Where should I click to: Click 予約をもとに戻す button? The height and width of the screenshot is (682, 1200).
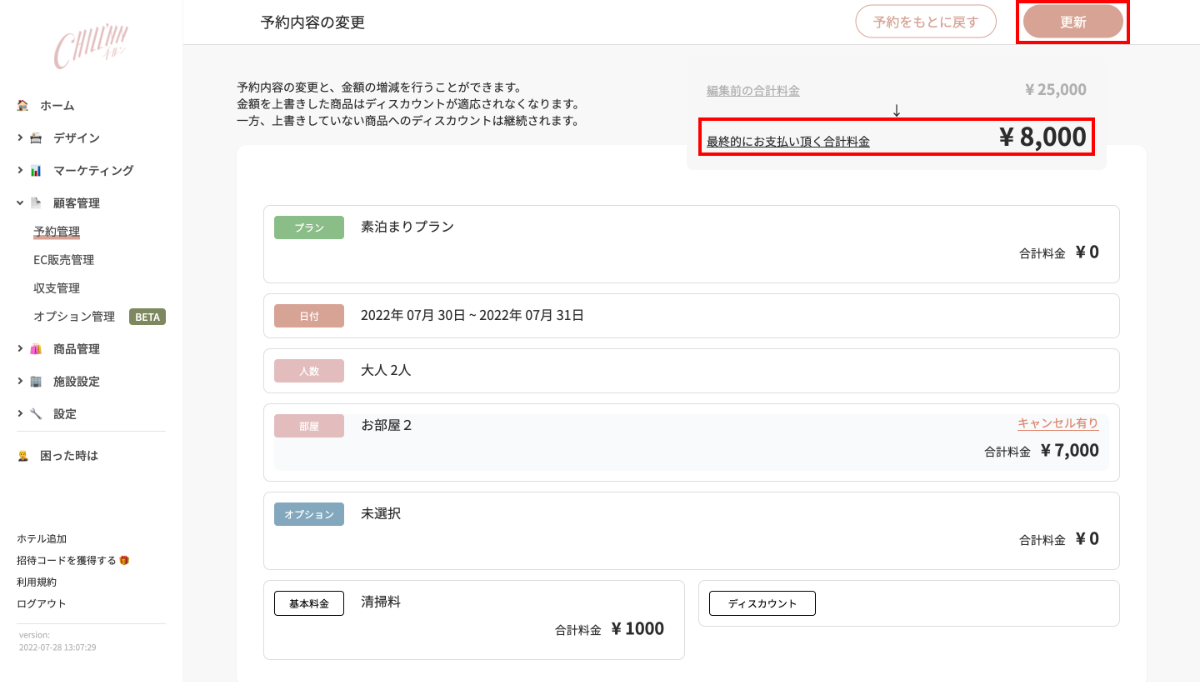point(925,22)
